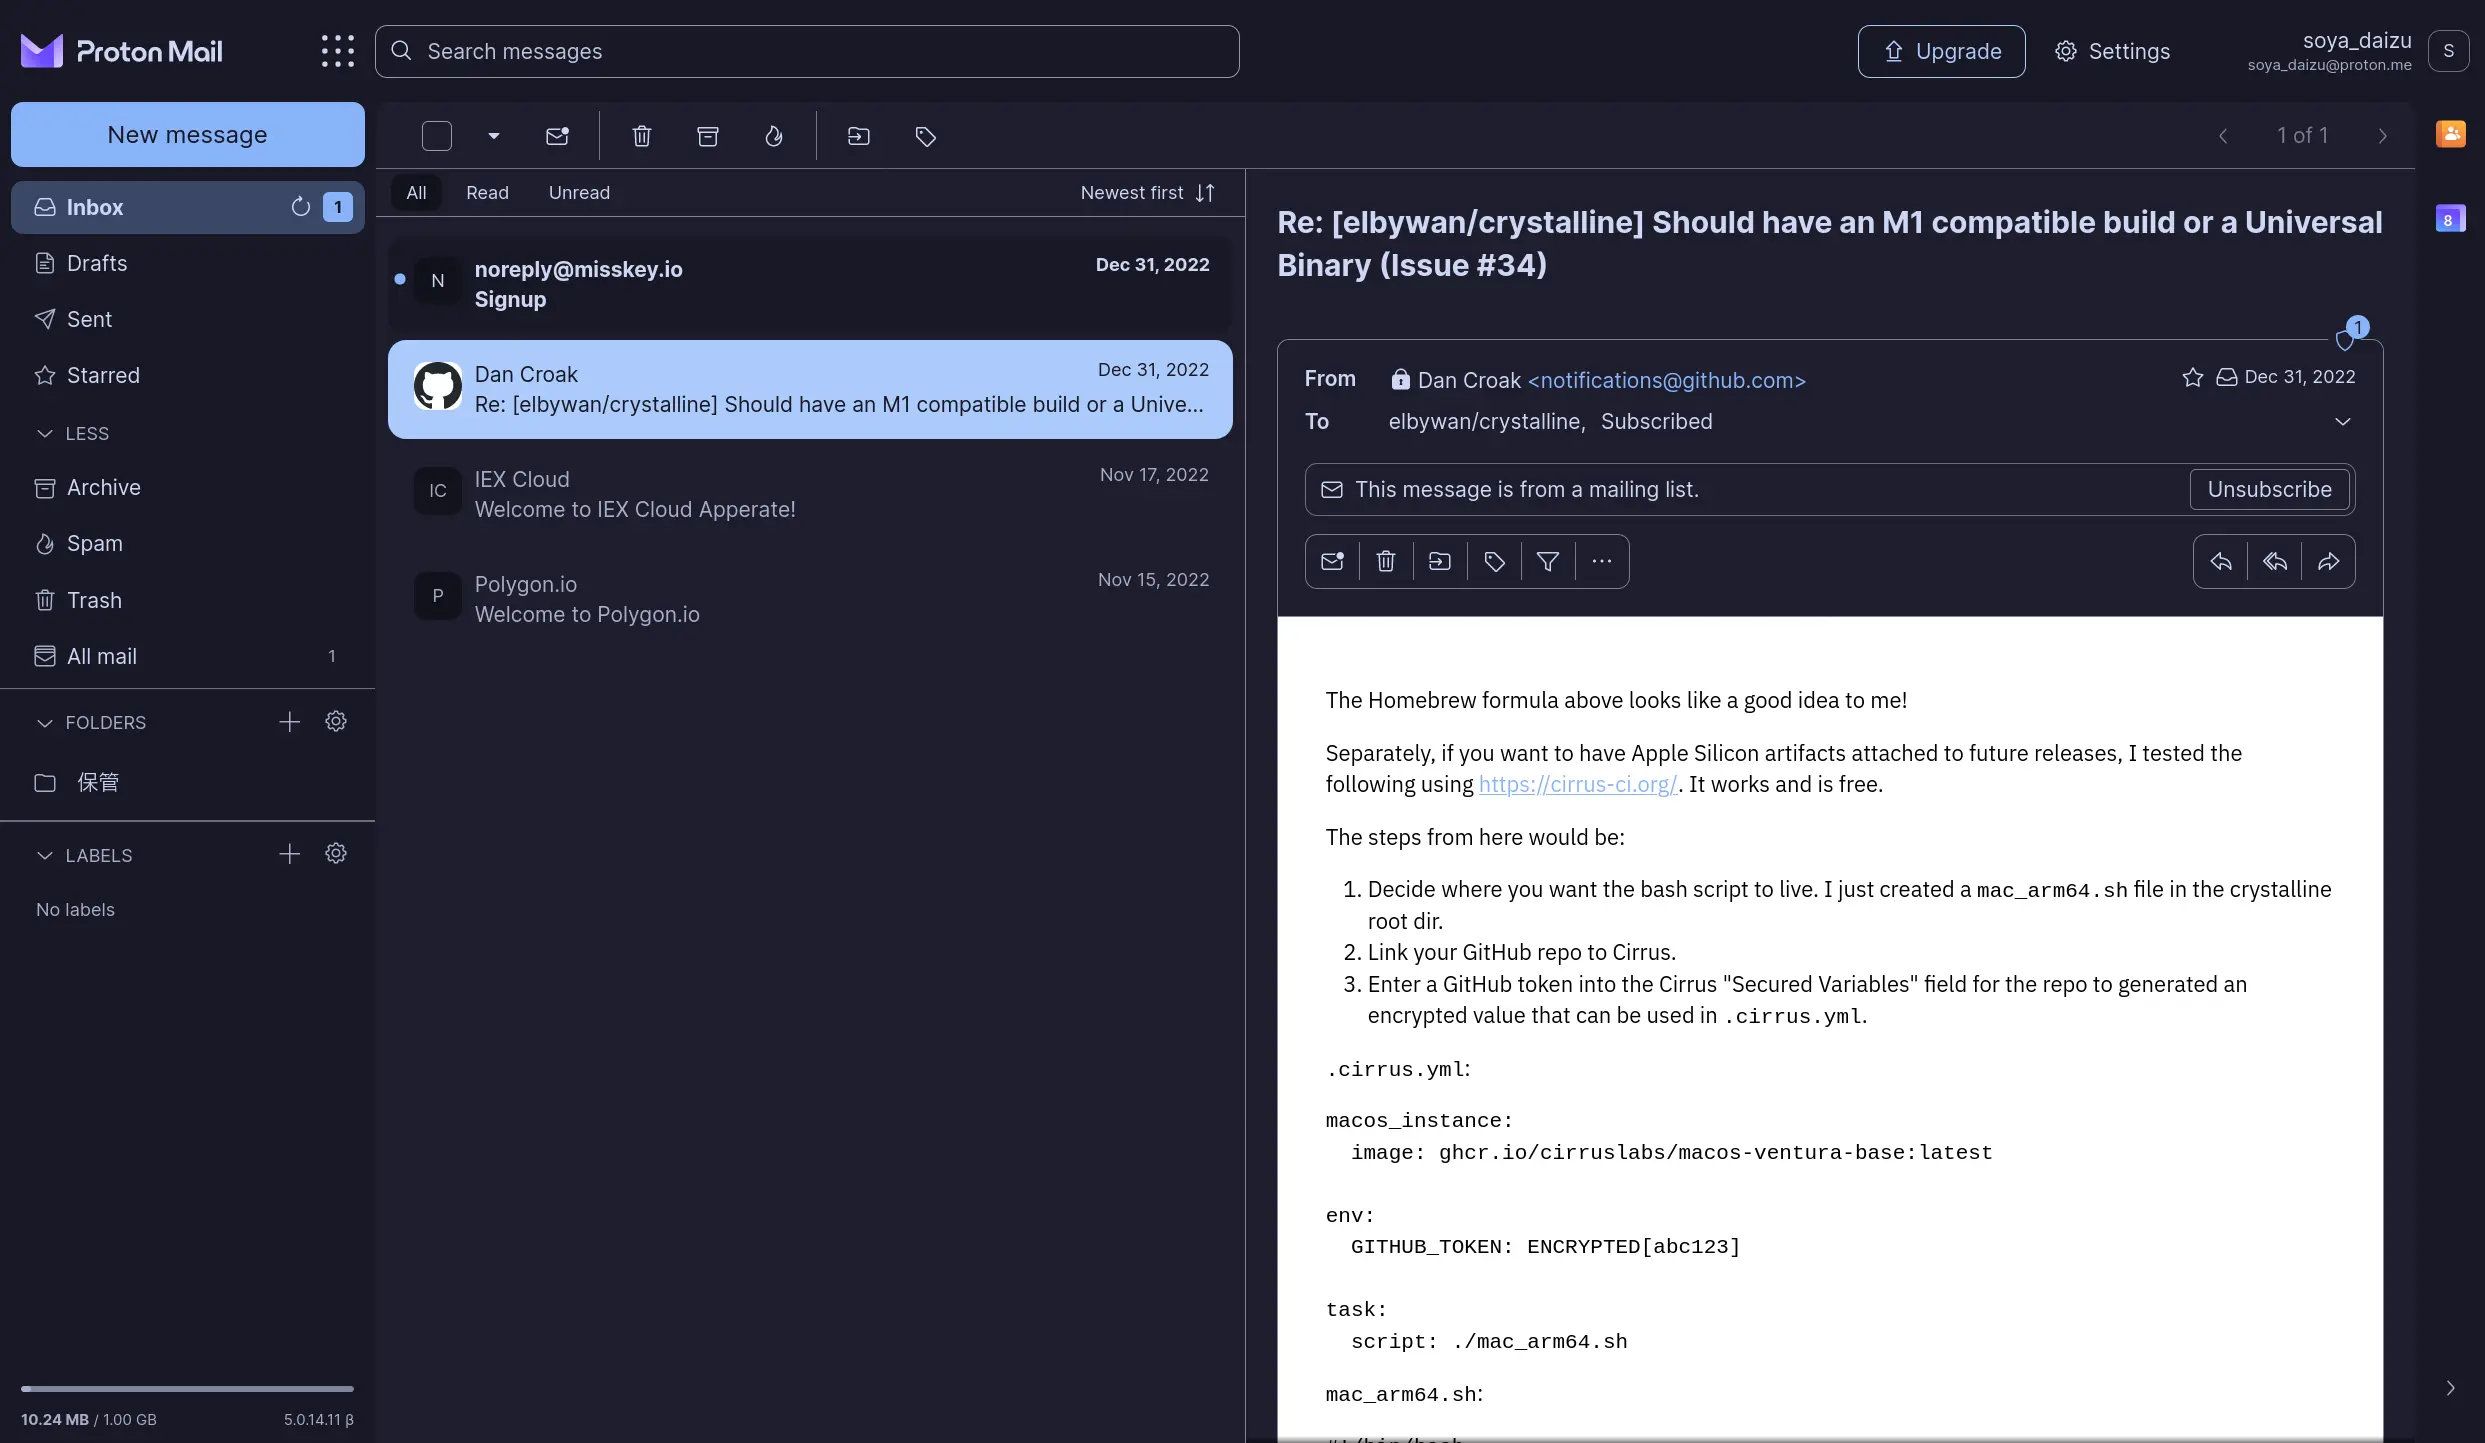Focus the Search messages field
This screenshot has width=2485, height=1443.
pyautogui.click(x=807, y=51)
